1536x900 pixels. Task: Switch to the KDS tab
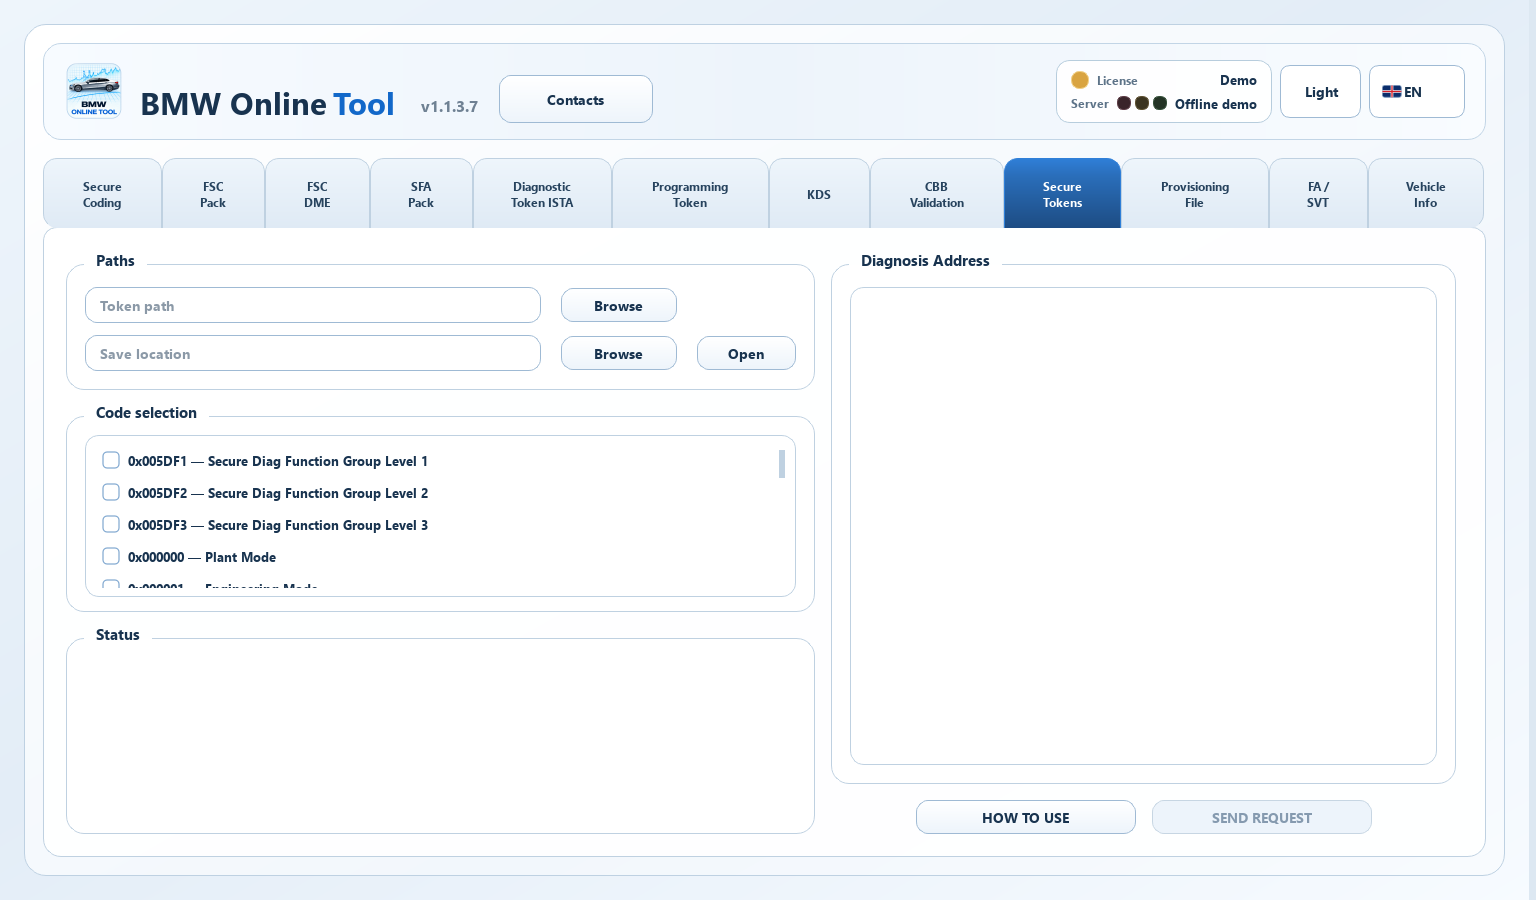(x=819, y=194)
